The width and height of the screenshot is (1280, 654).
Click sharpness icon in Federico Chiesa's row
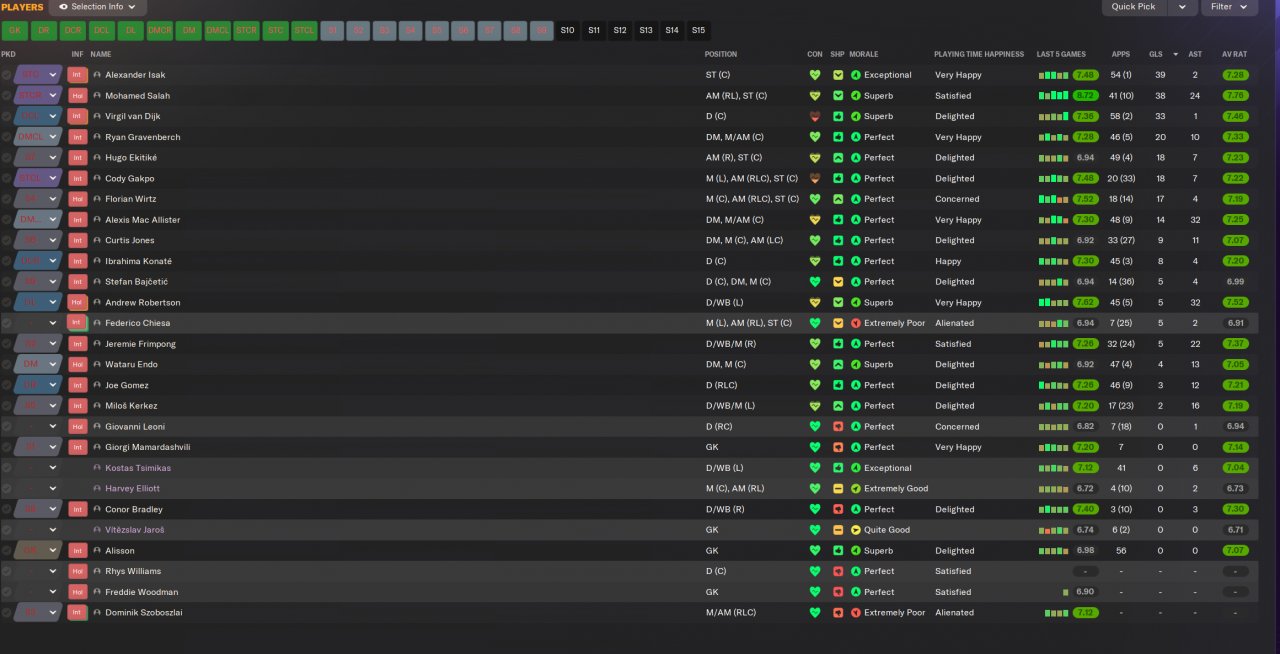[838, 323]
